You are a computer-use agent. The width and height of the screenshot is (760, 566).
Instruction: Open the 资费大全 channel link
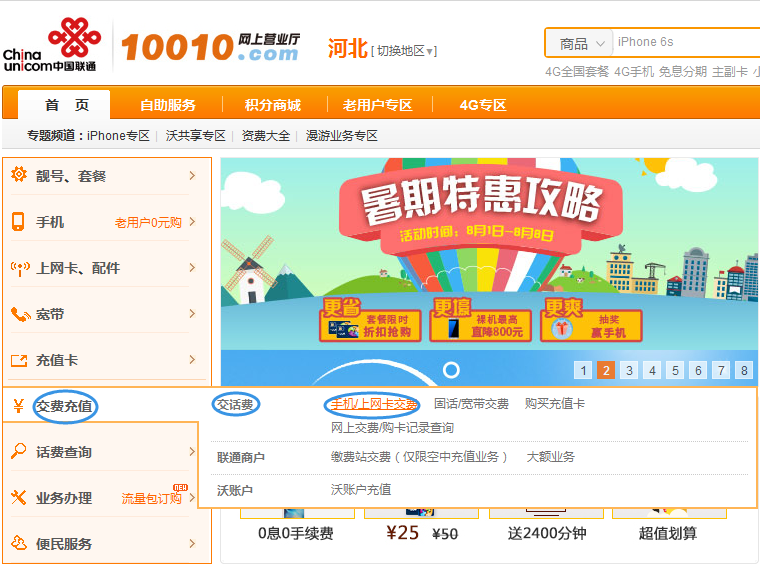[266, 136]
